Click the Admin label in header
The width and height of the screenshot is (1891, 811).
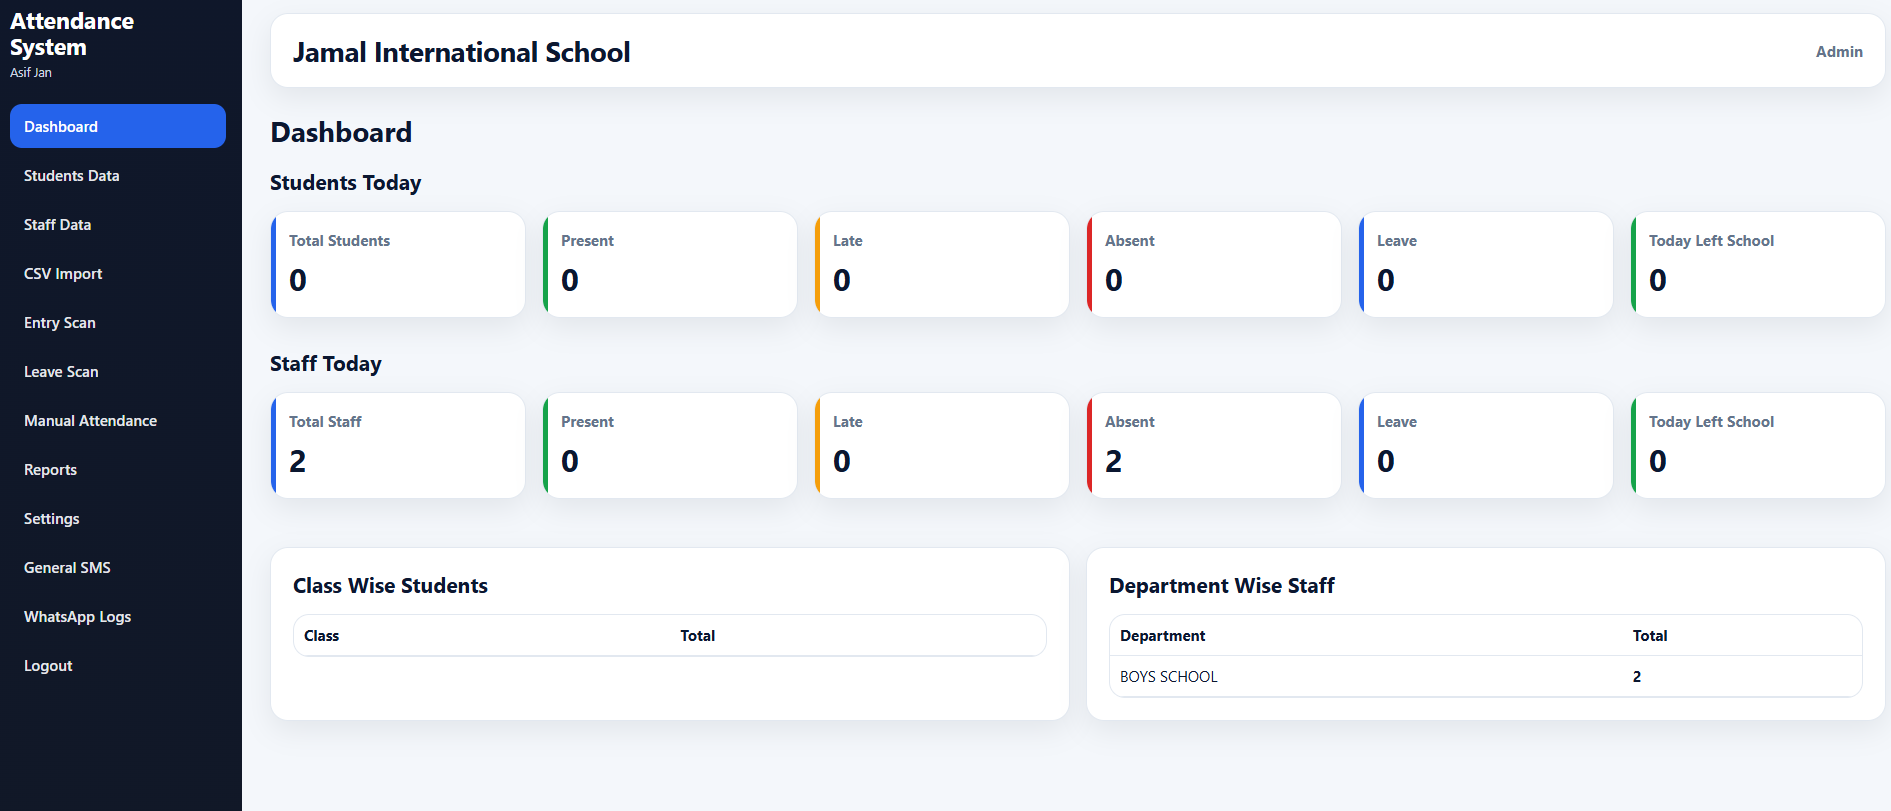pyautogui.click(x=1839, y=51)
